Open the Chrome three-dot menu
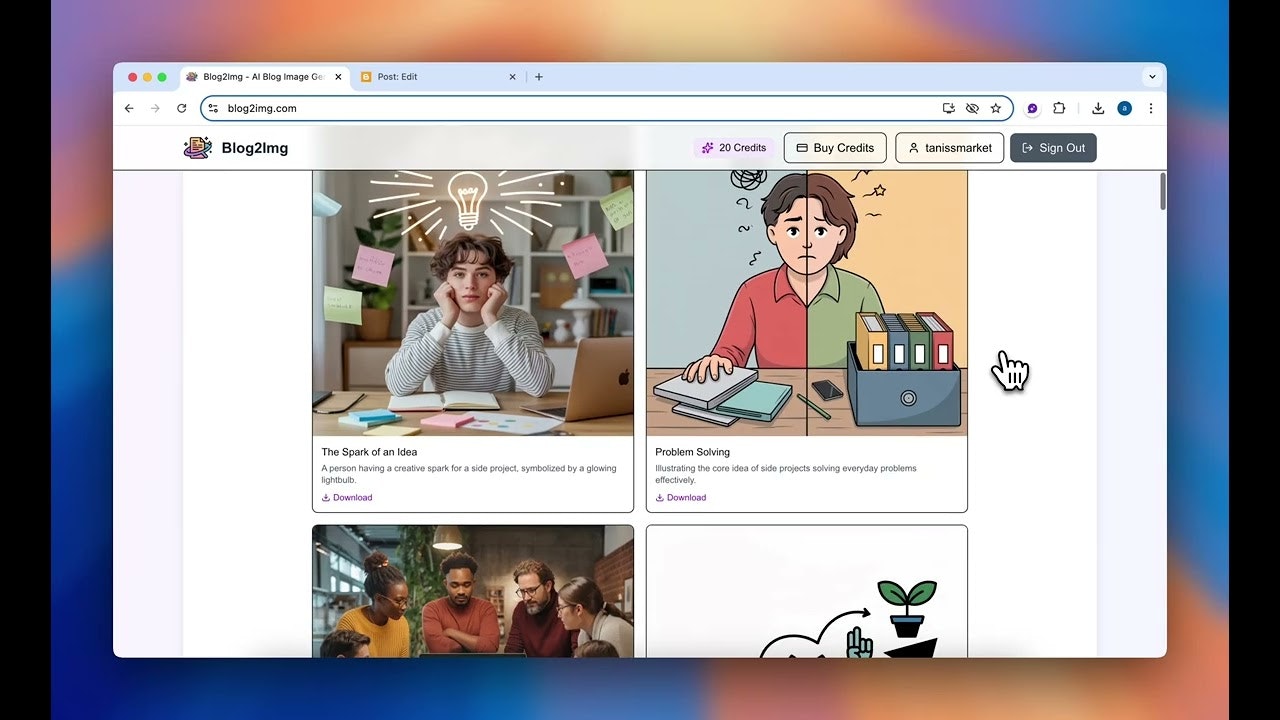 [x=1150, y=108]
